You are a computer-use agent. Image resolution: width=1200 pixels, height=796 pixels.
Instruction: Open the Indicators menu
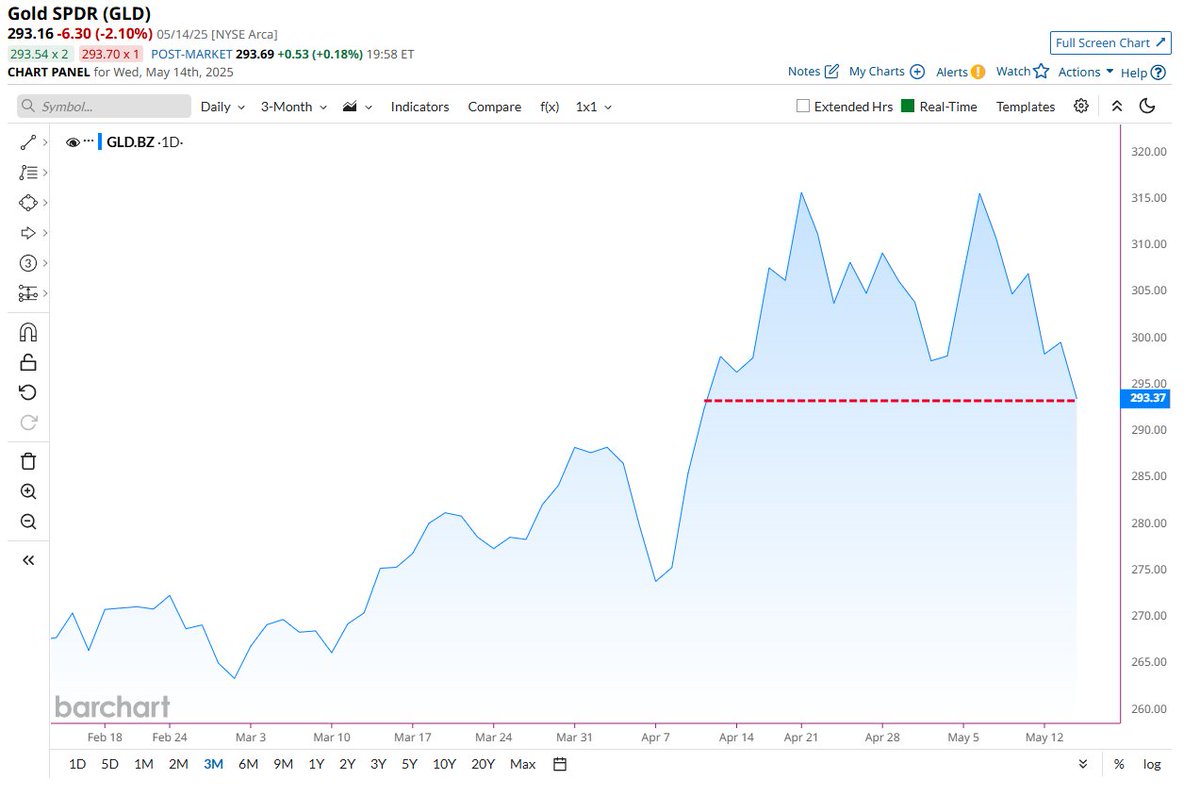point(420,106)
